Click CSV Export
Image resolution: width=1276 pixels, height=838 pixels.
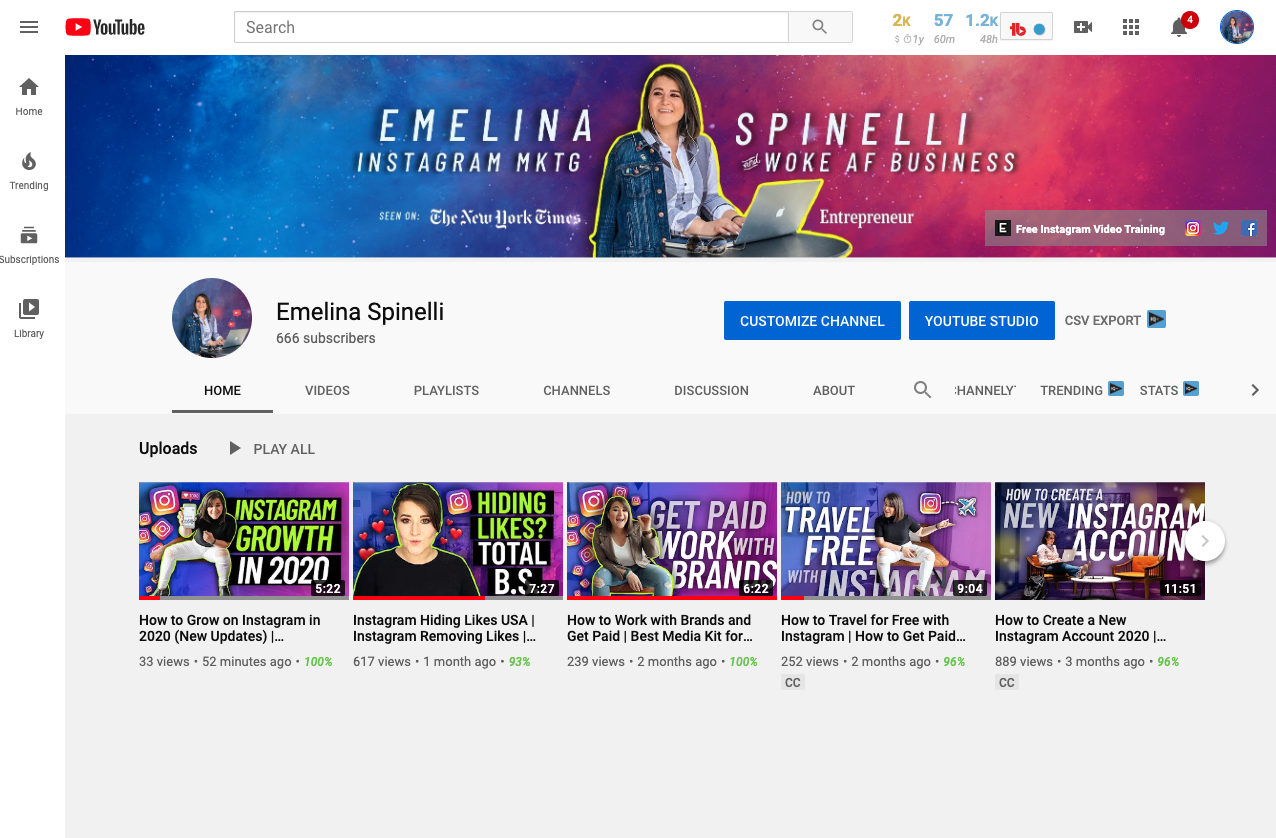(1102, 321)
